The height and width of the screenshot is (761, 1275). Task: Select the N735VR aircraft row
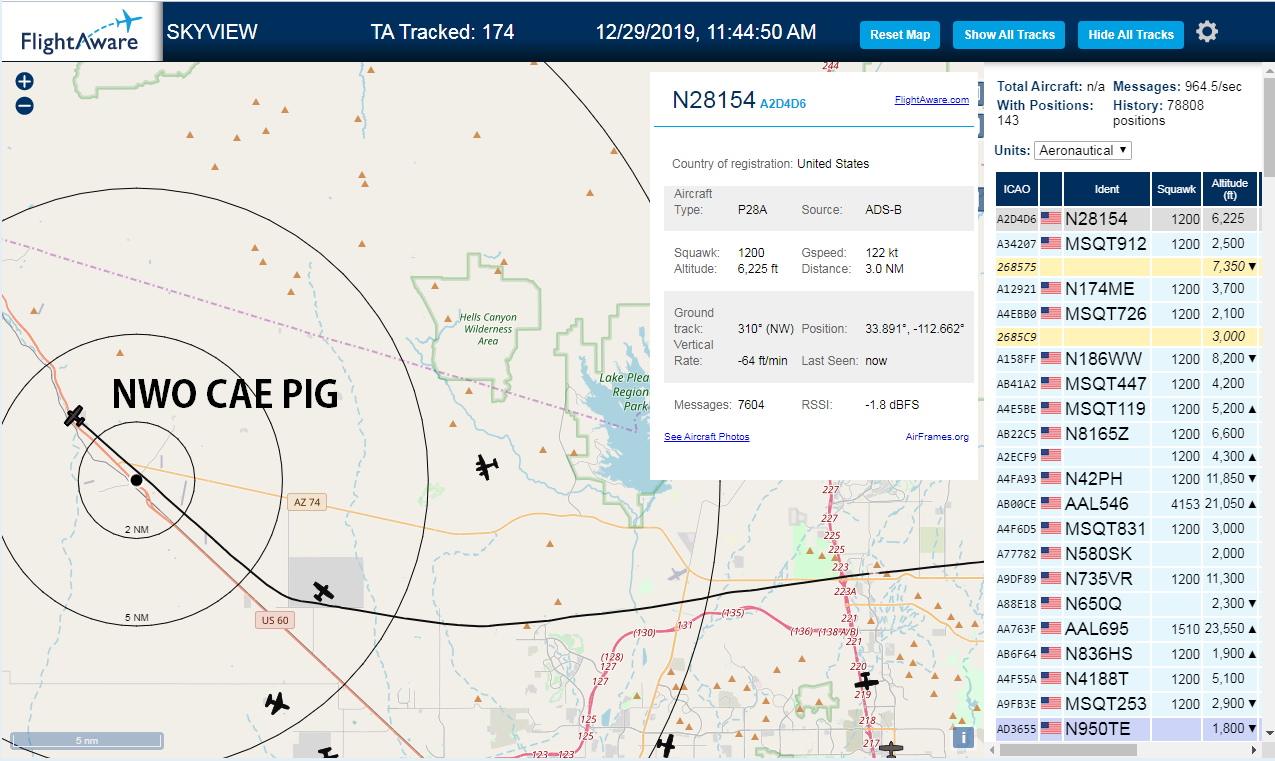[x=1127, y=578]
